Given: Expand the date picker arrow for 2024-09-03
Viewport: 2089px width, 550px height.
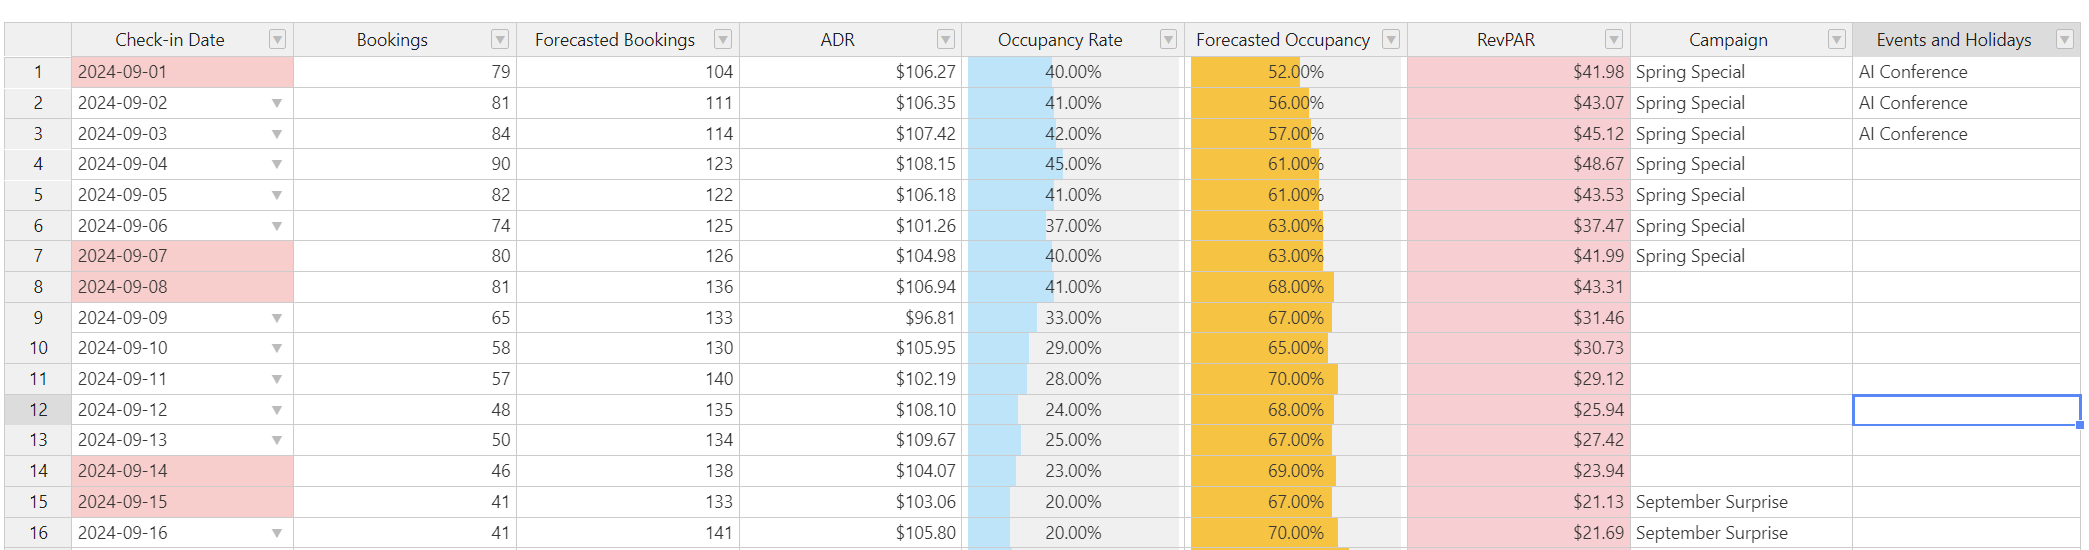Looking at the screenshot, I should coord(277,134).
